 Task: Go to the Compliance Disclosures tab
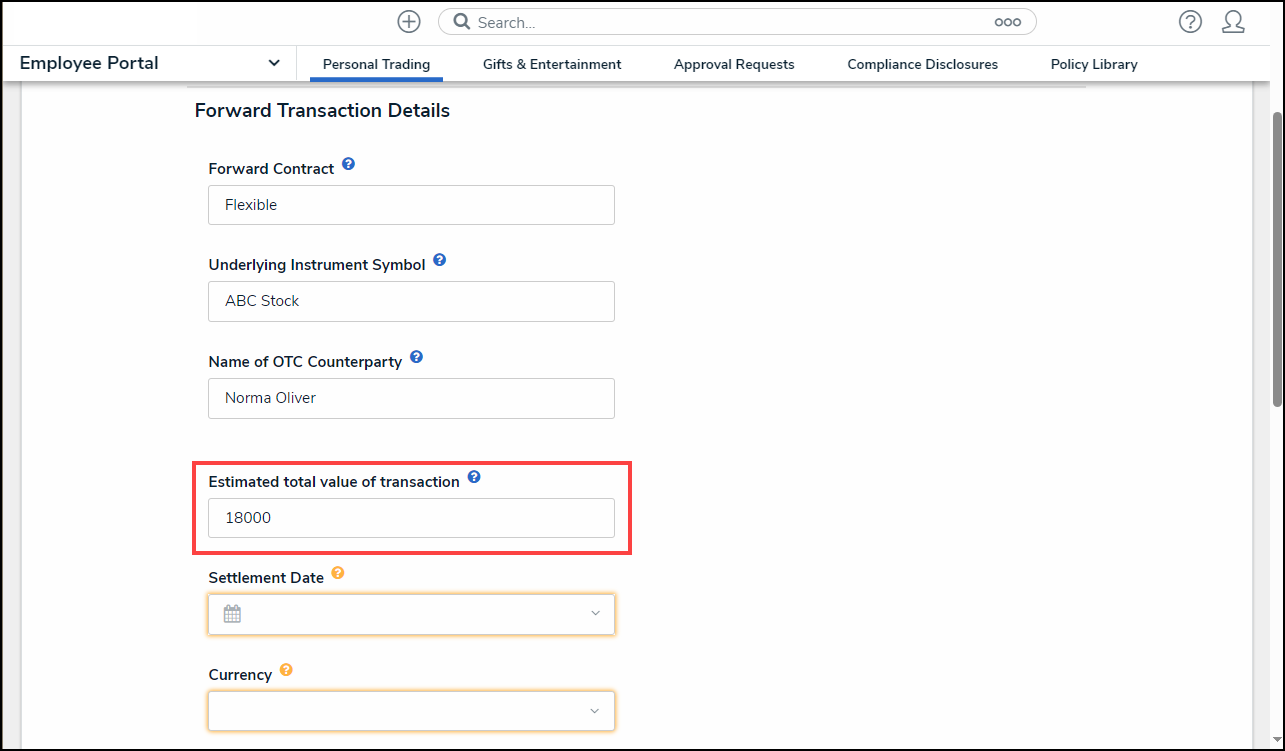pyautogui.click(x=922, y=64)
